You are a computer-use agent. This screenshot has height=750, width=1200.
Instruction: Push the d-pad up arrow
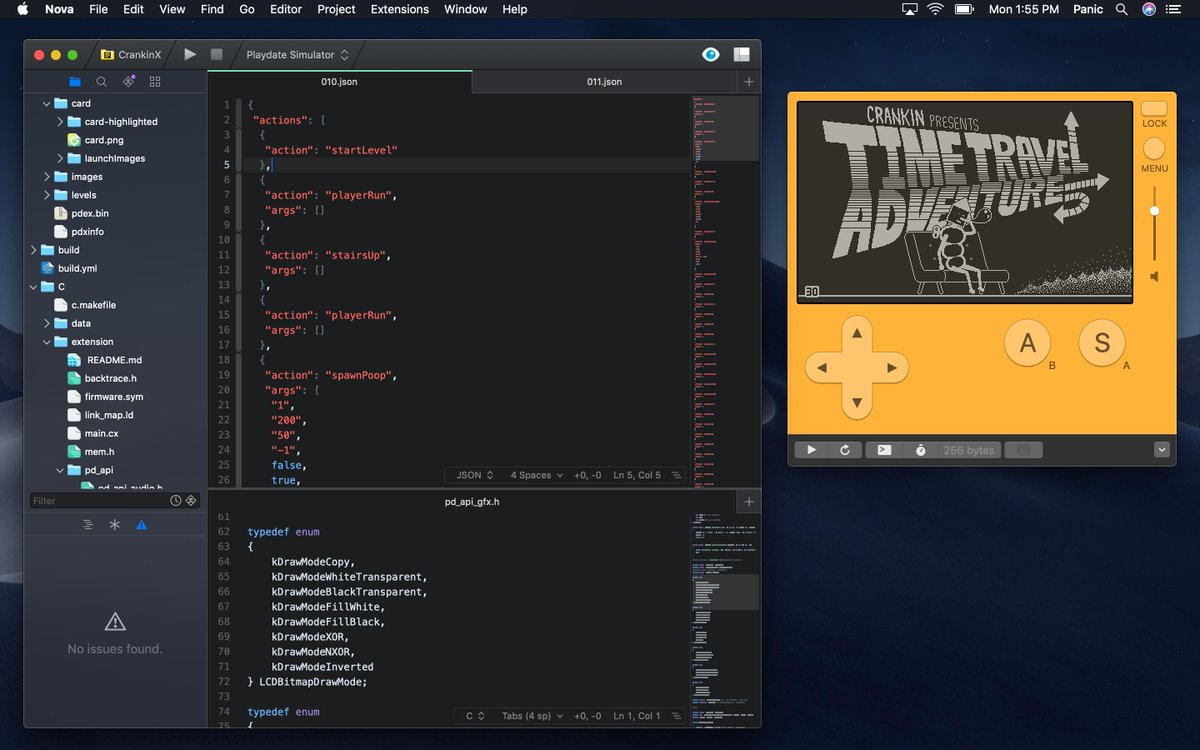coord(857,333)
